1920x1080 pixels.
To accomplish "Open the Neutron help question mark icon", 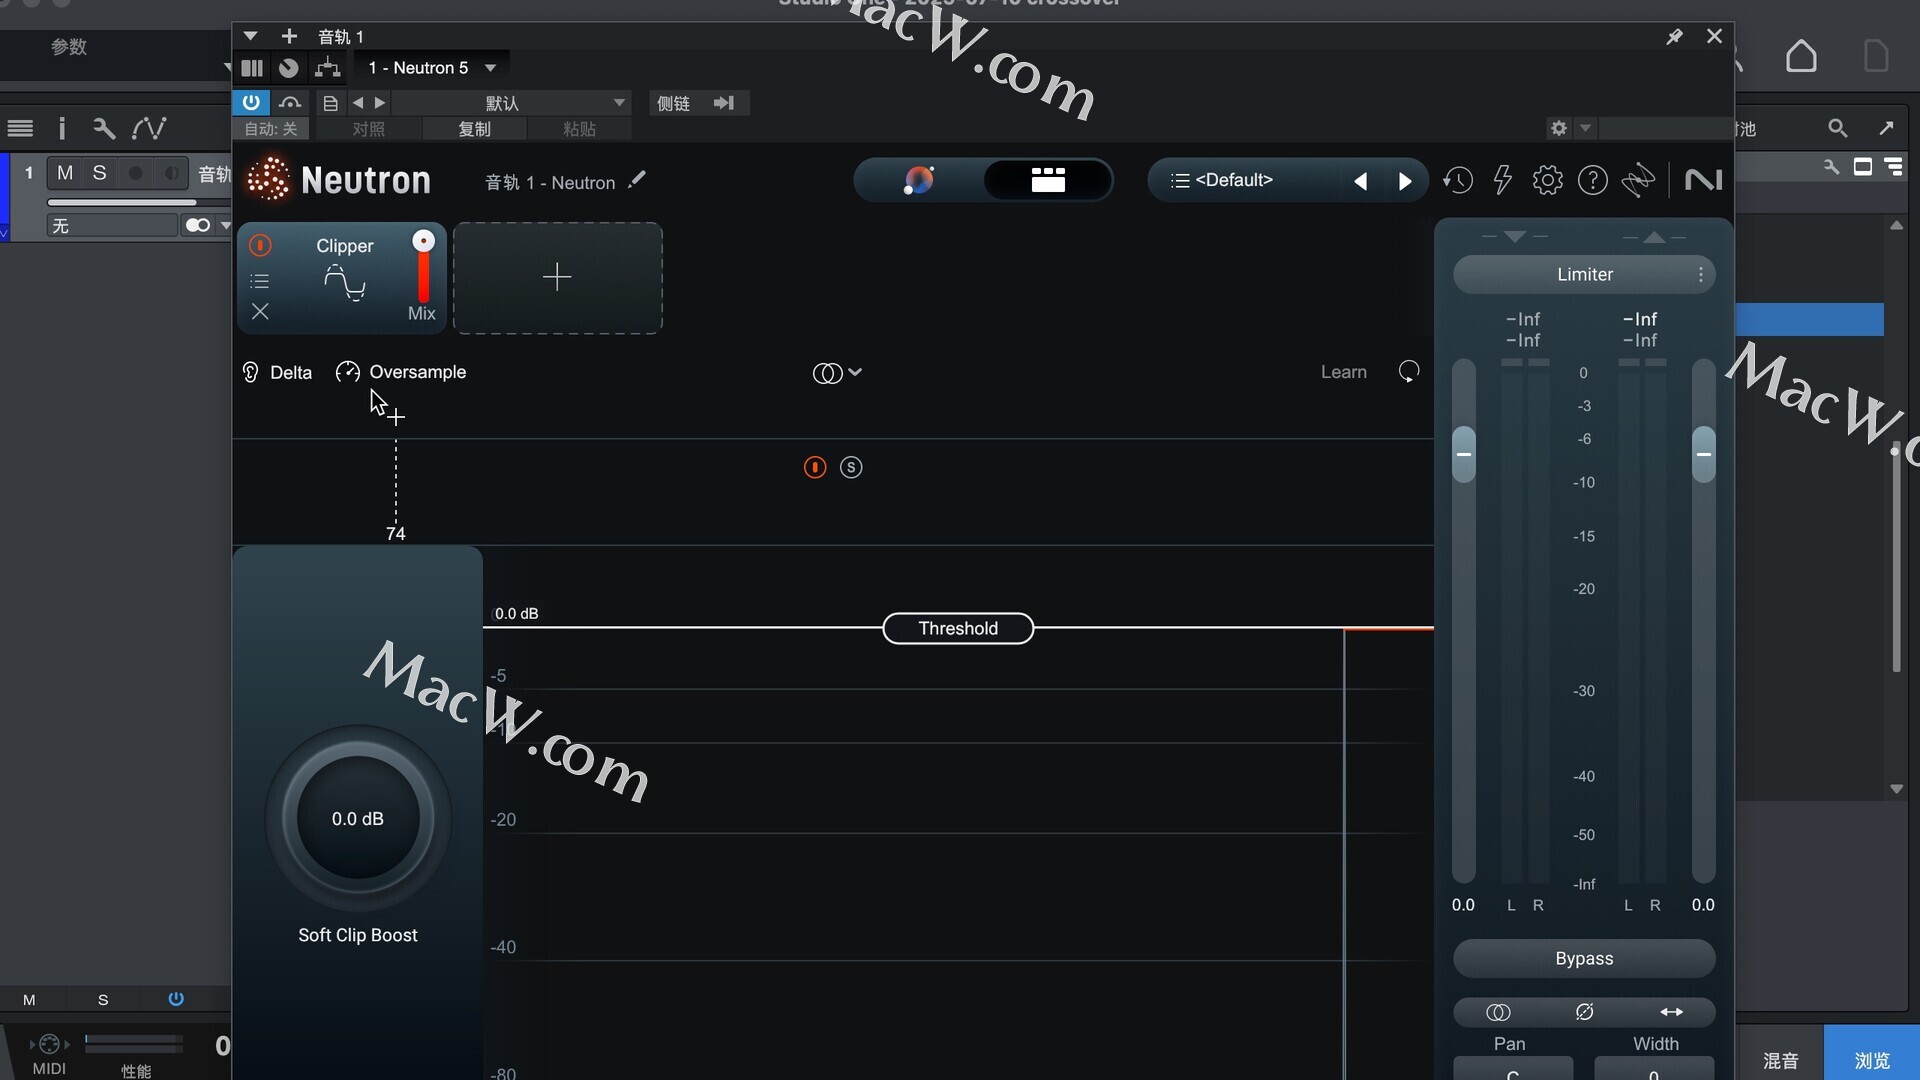I will 1592,180.
